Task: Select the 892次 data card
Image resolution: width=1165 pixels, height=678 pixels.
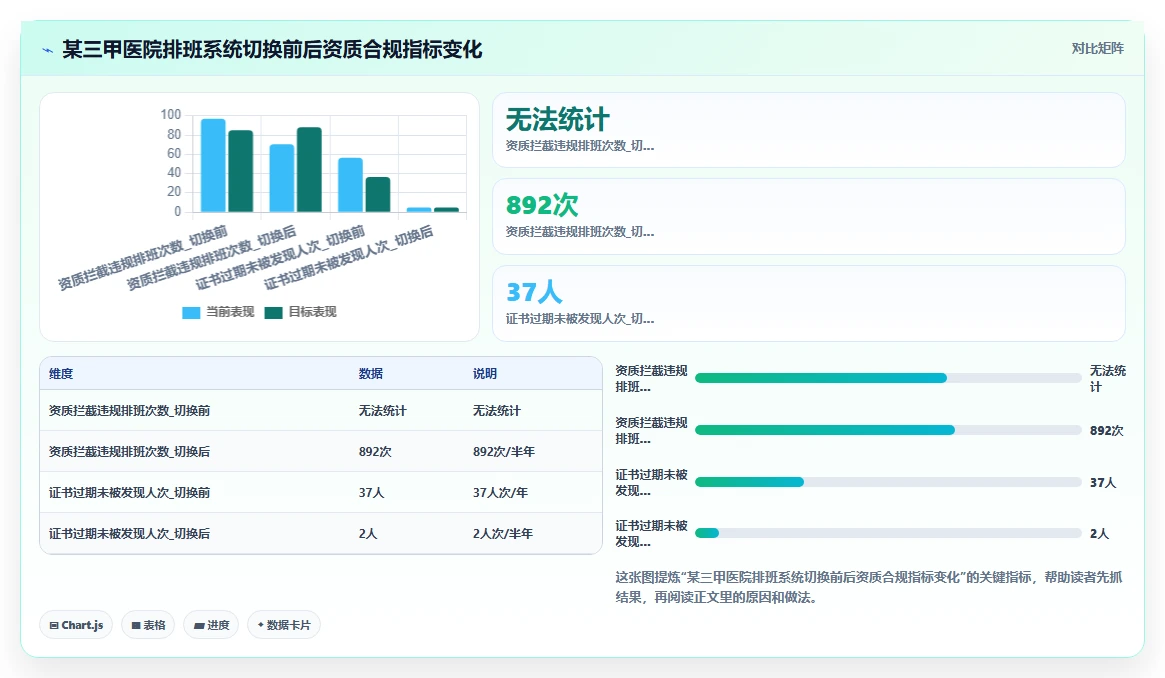Action: tap(808, 217)
